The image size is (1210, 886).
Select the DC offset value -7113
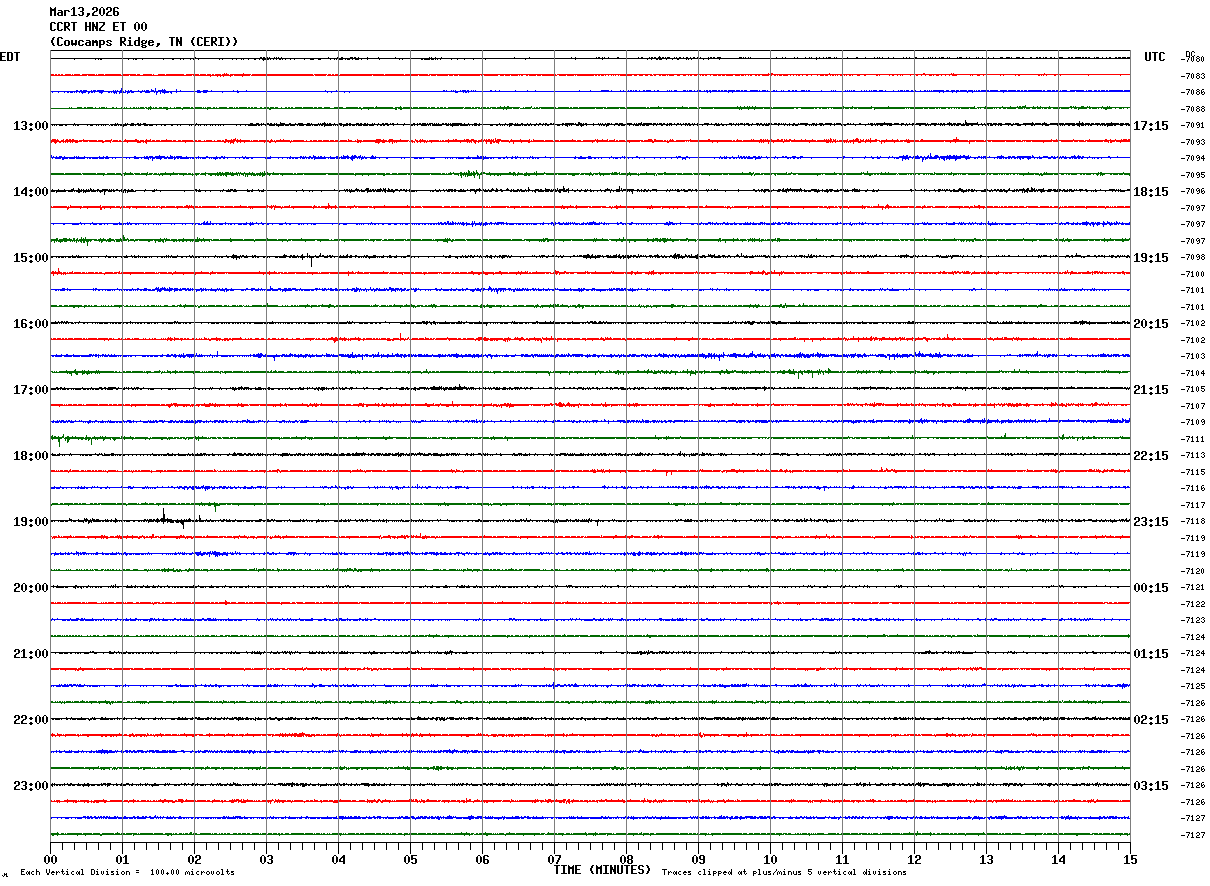point(1193,455)
